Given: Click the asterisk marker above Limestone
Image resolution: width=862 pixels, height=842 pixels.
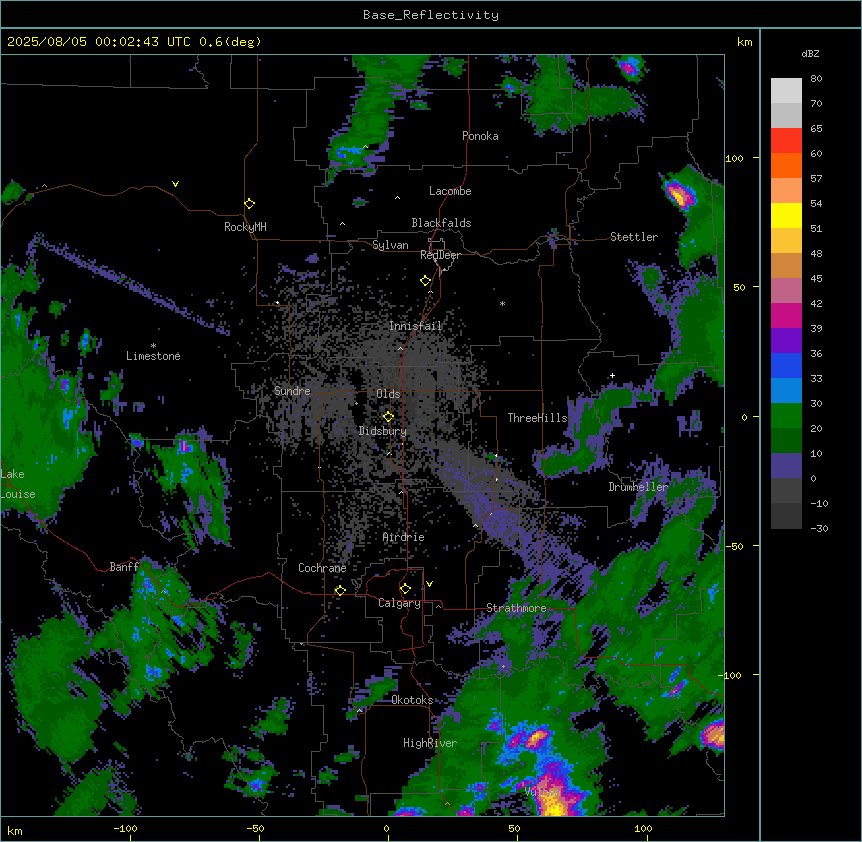Looking at the screenshot, I should [x=153, y=346].
